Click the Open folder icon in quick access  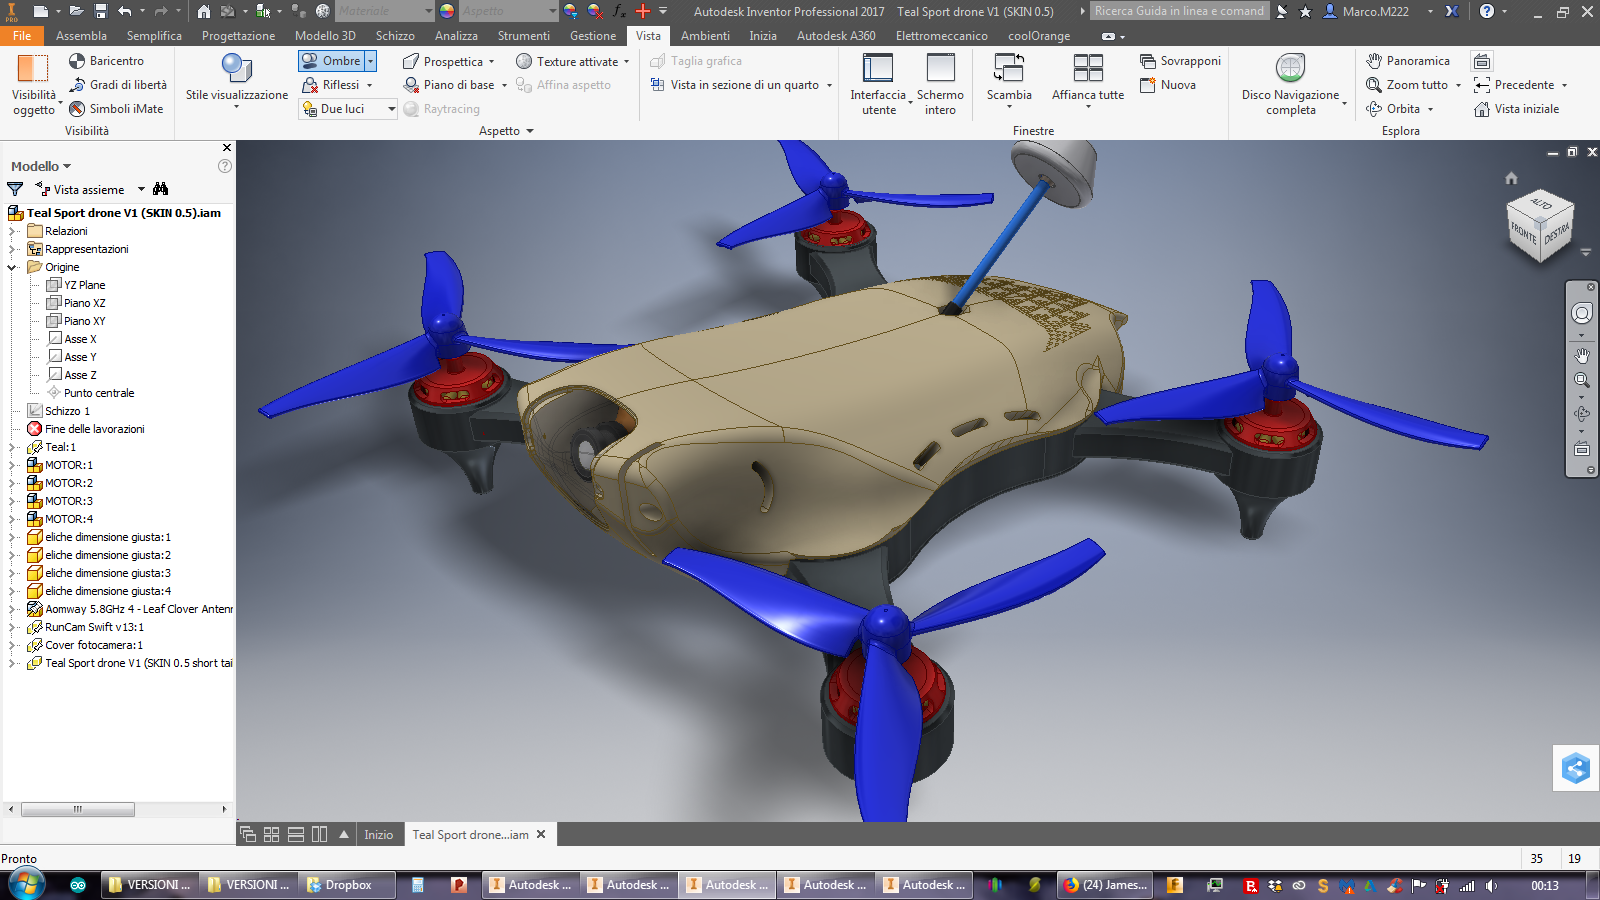(76, 11)
